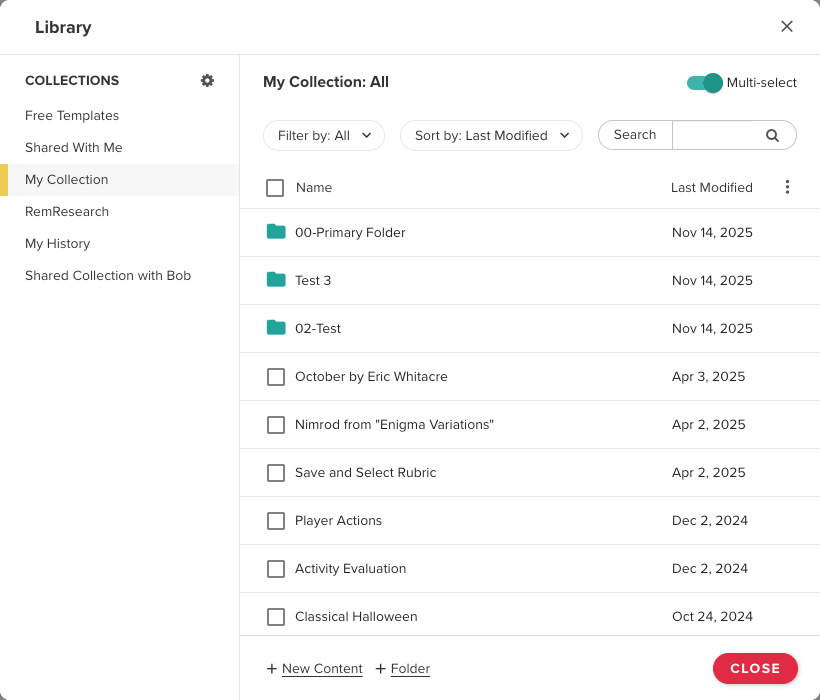Tick the October by Eric Whitacre checkbox

tap(276, 377)
